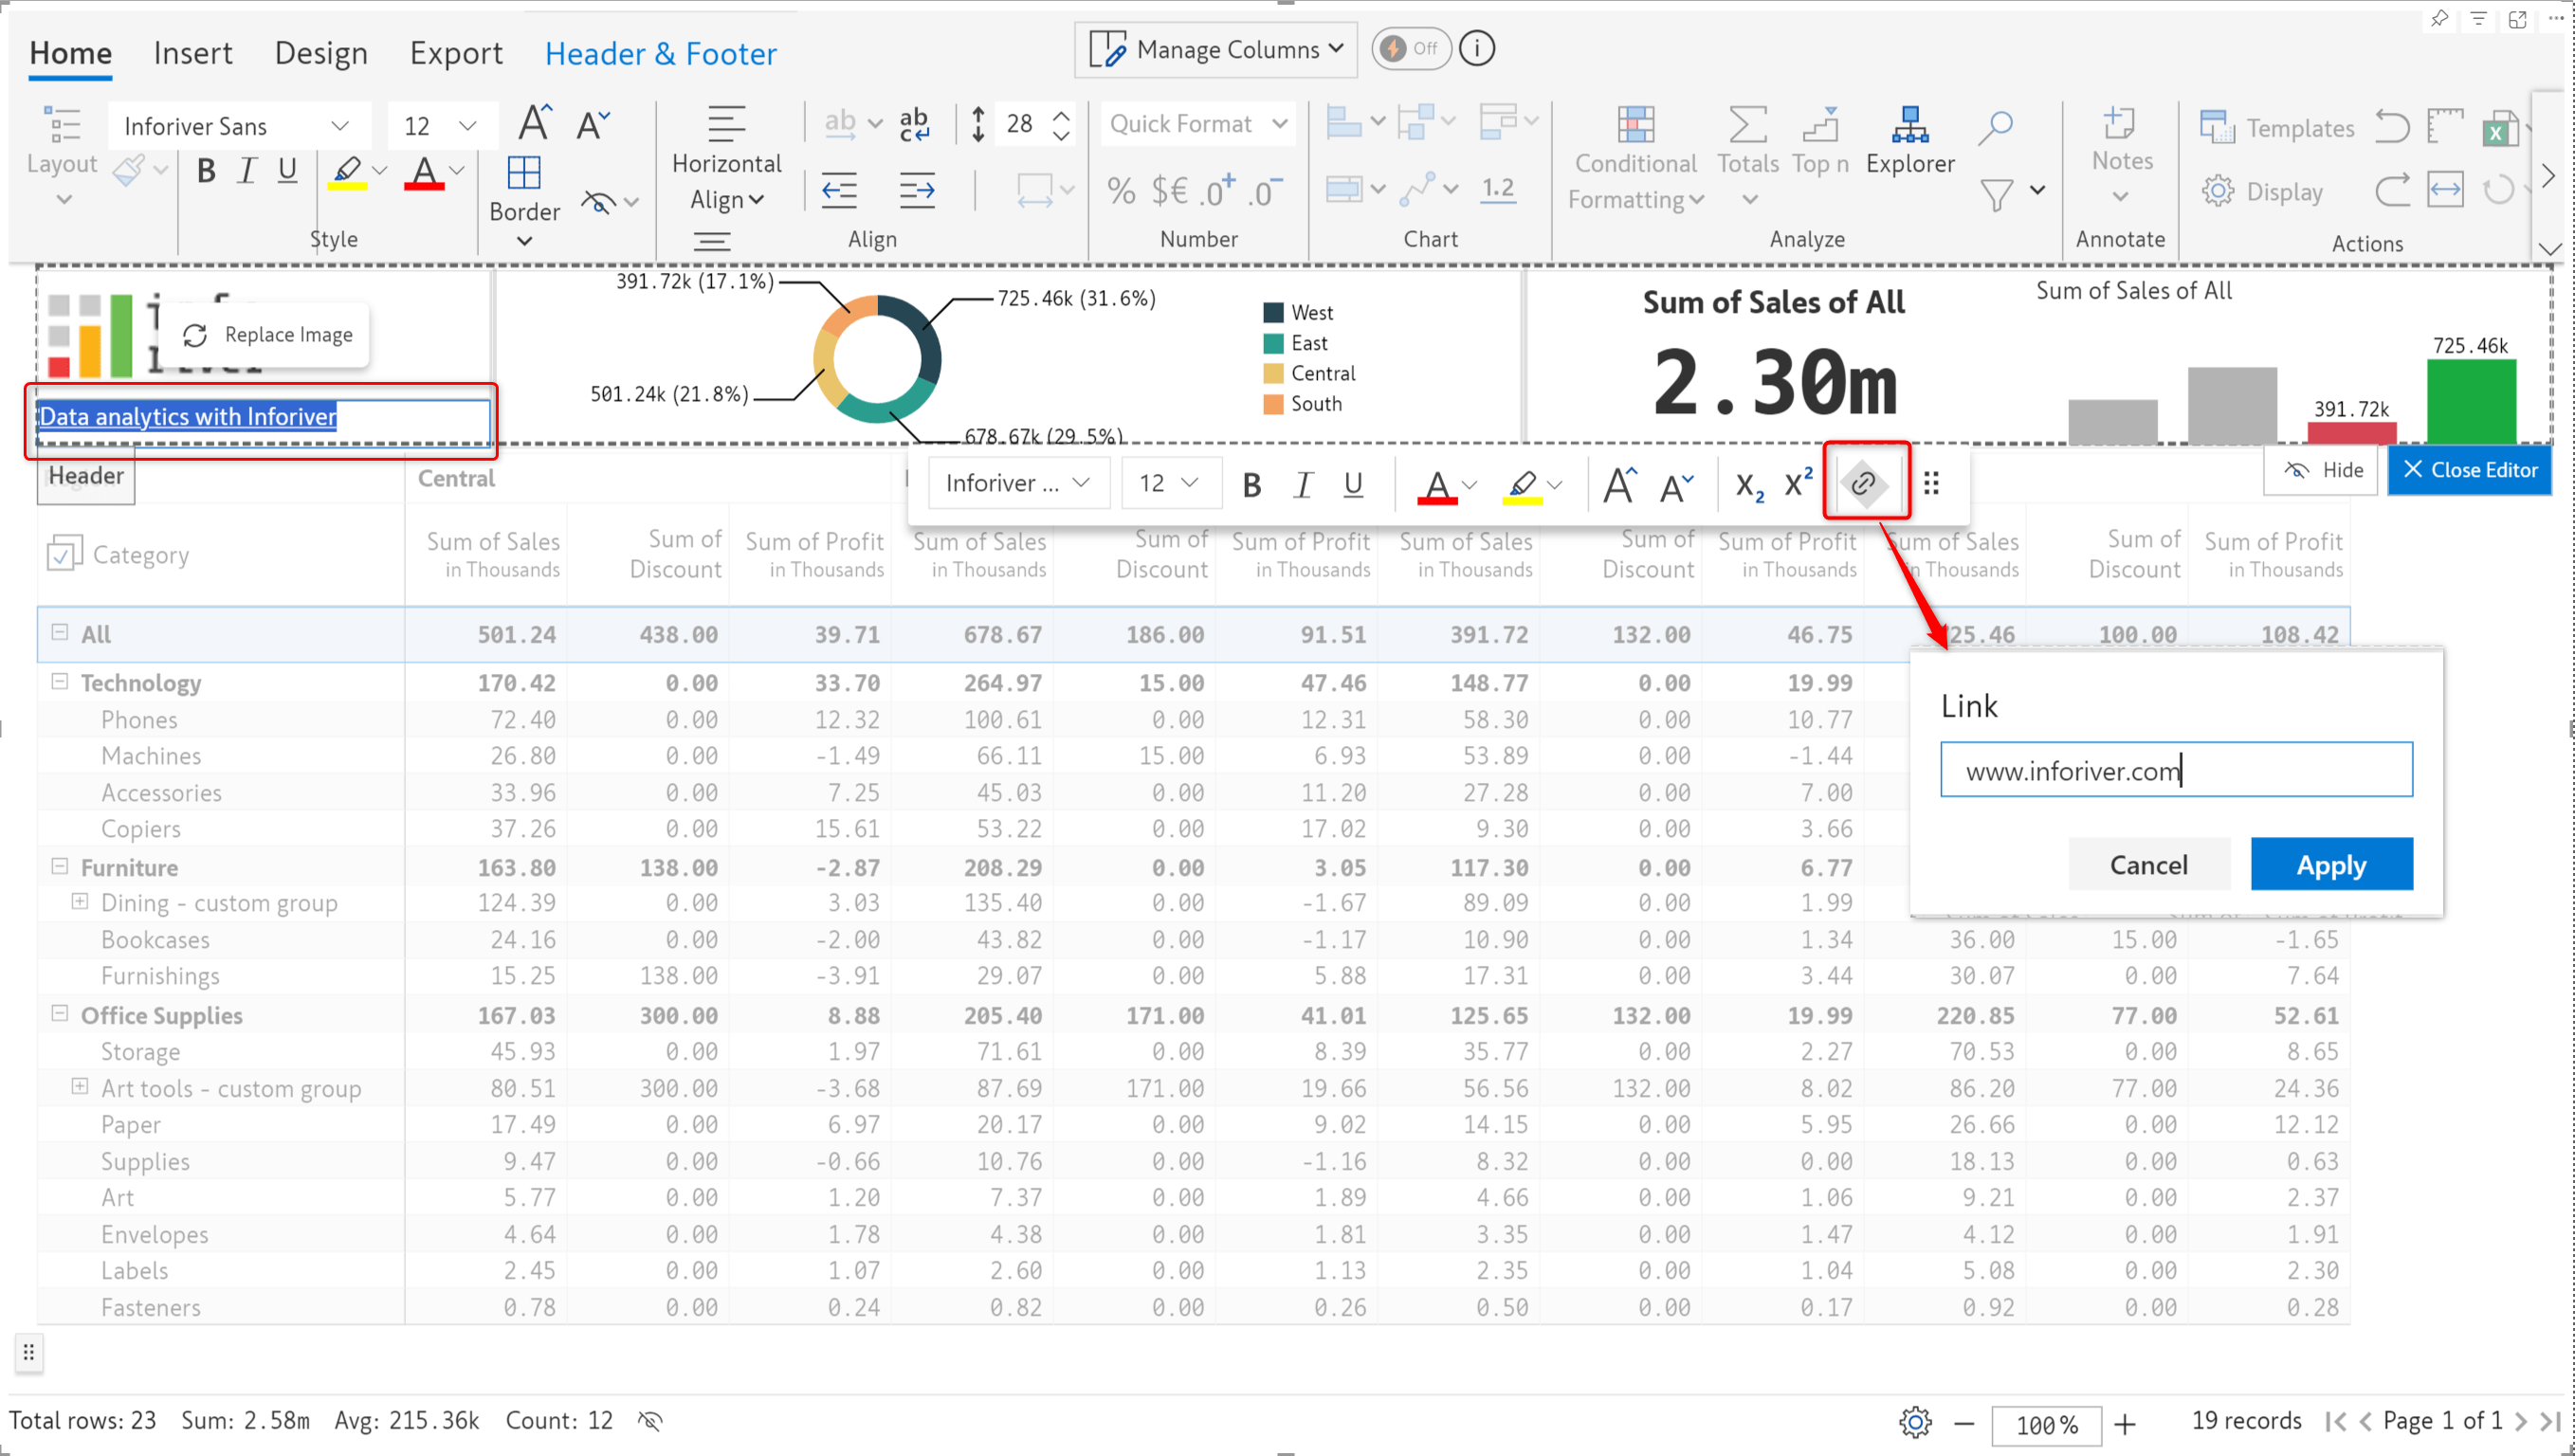The image size is (2575, 1456).
Task: Click the Undo arrow in Actions
Action: click(2392, 127)
